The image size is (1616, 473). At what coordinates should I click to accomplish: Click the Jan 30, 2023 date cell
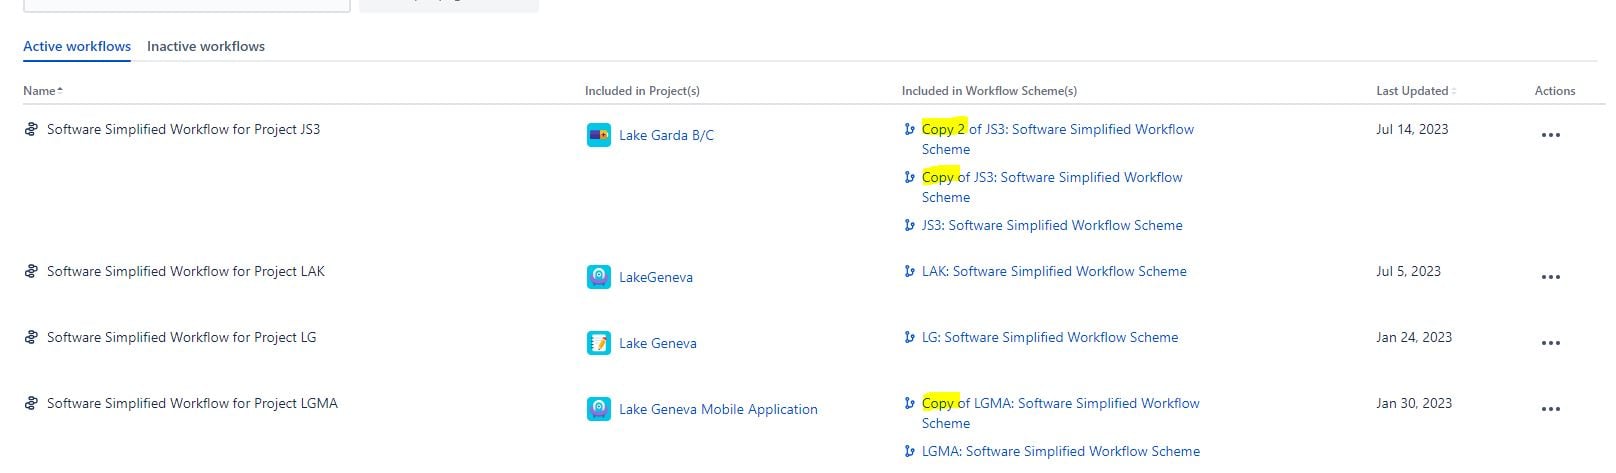1414,403
